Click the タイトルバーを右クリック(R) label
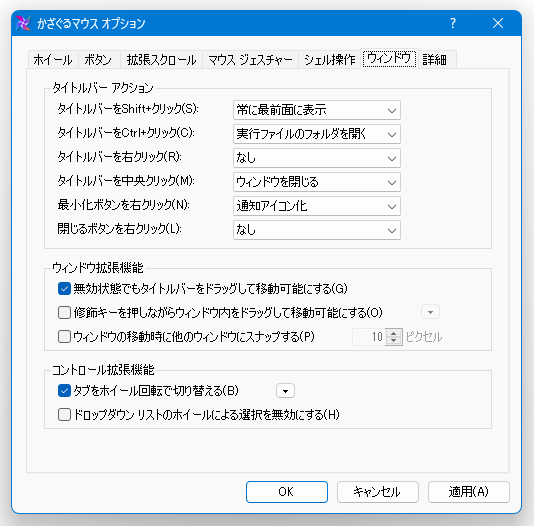This screenshot has height=526, width=534. (x=119, y=157)
